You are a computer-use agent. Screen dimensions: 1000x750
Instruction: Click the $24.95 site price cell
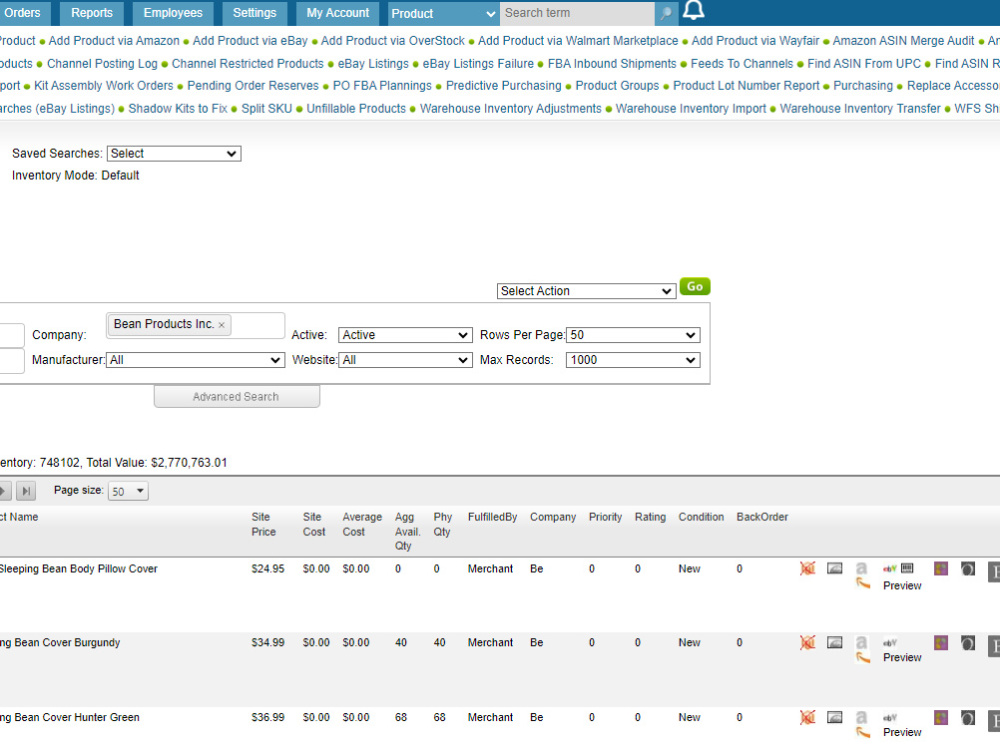(x=268, y=569)
